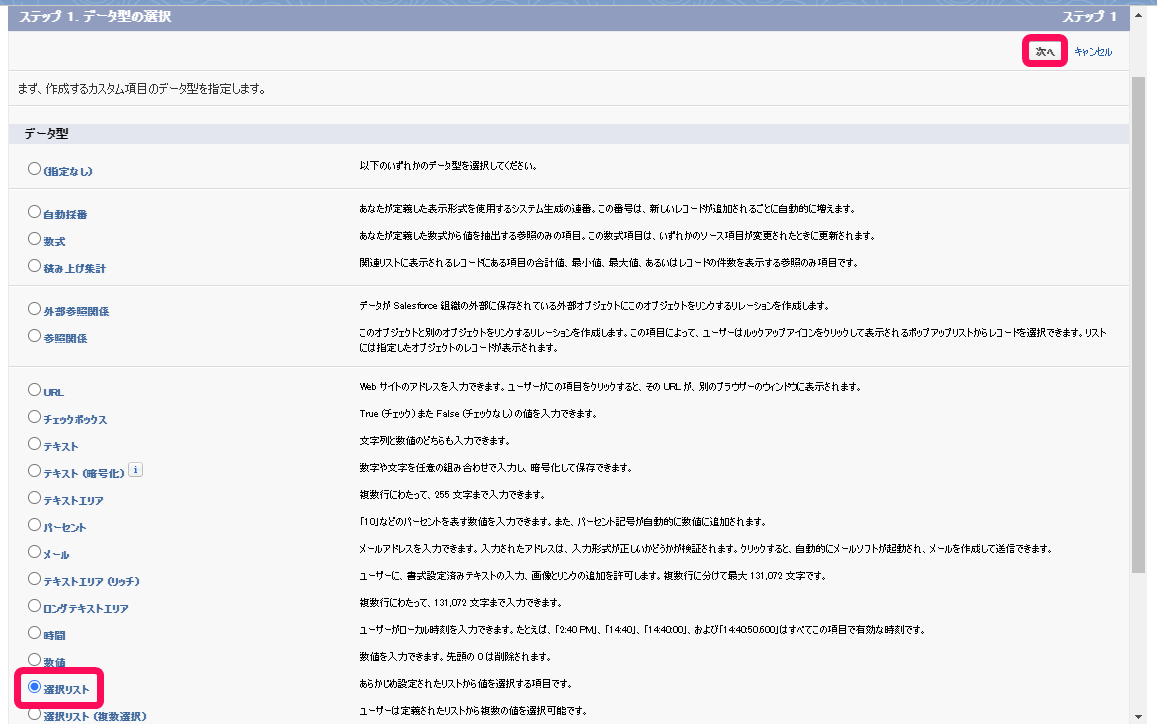Select the テキストエリア radio option
1157x724 pixels.
click(35, 497)
